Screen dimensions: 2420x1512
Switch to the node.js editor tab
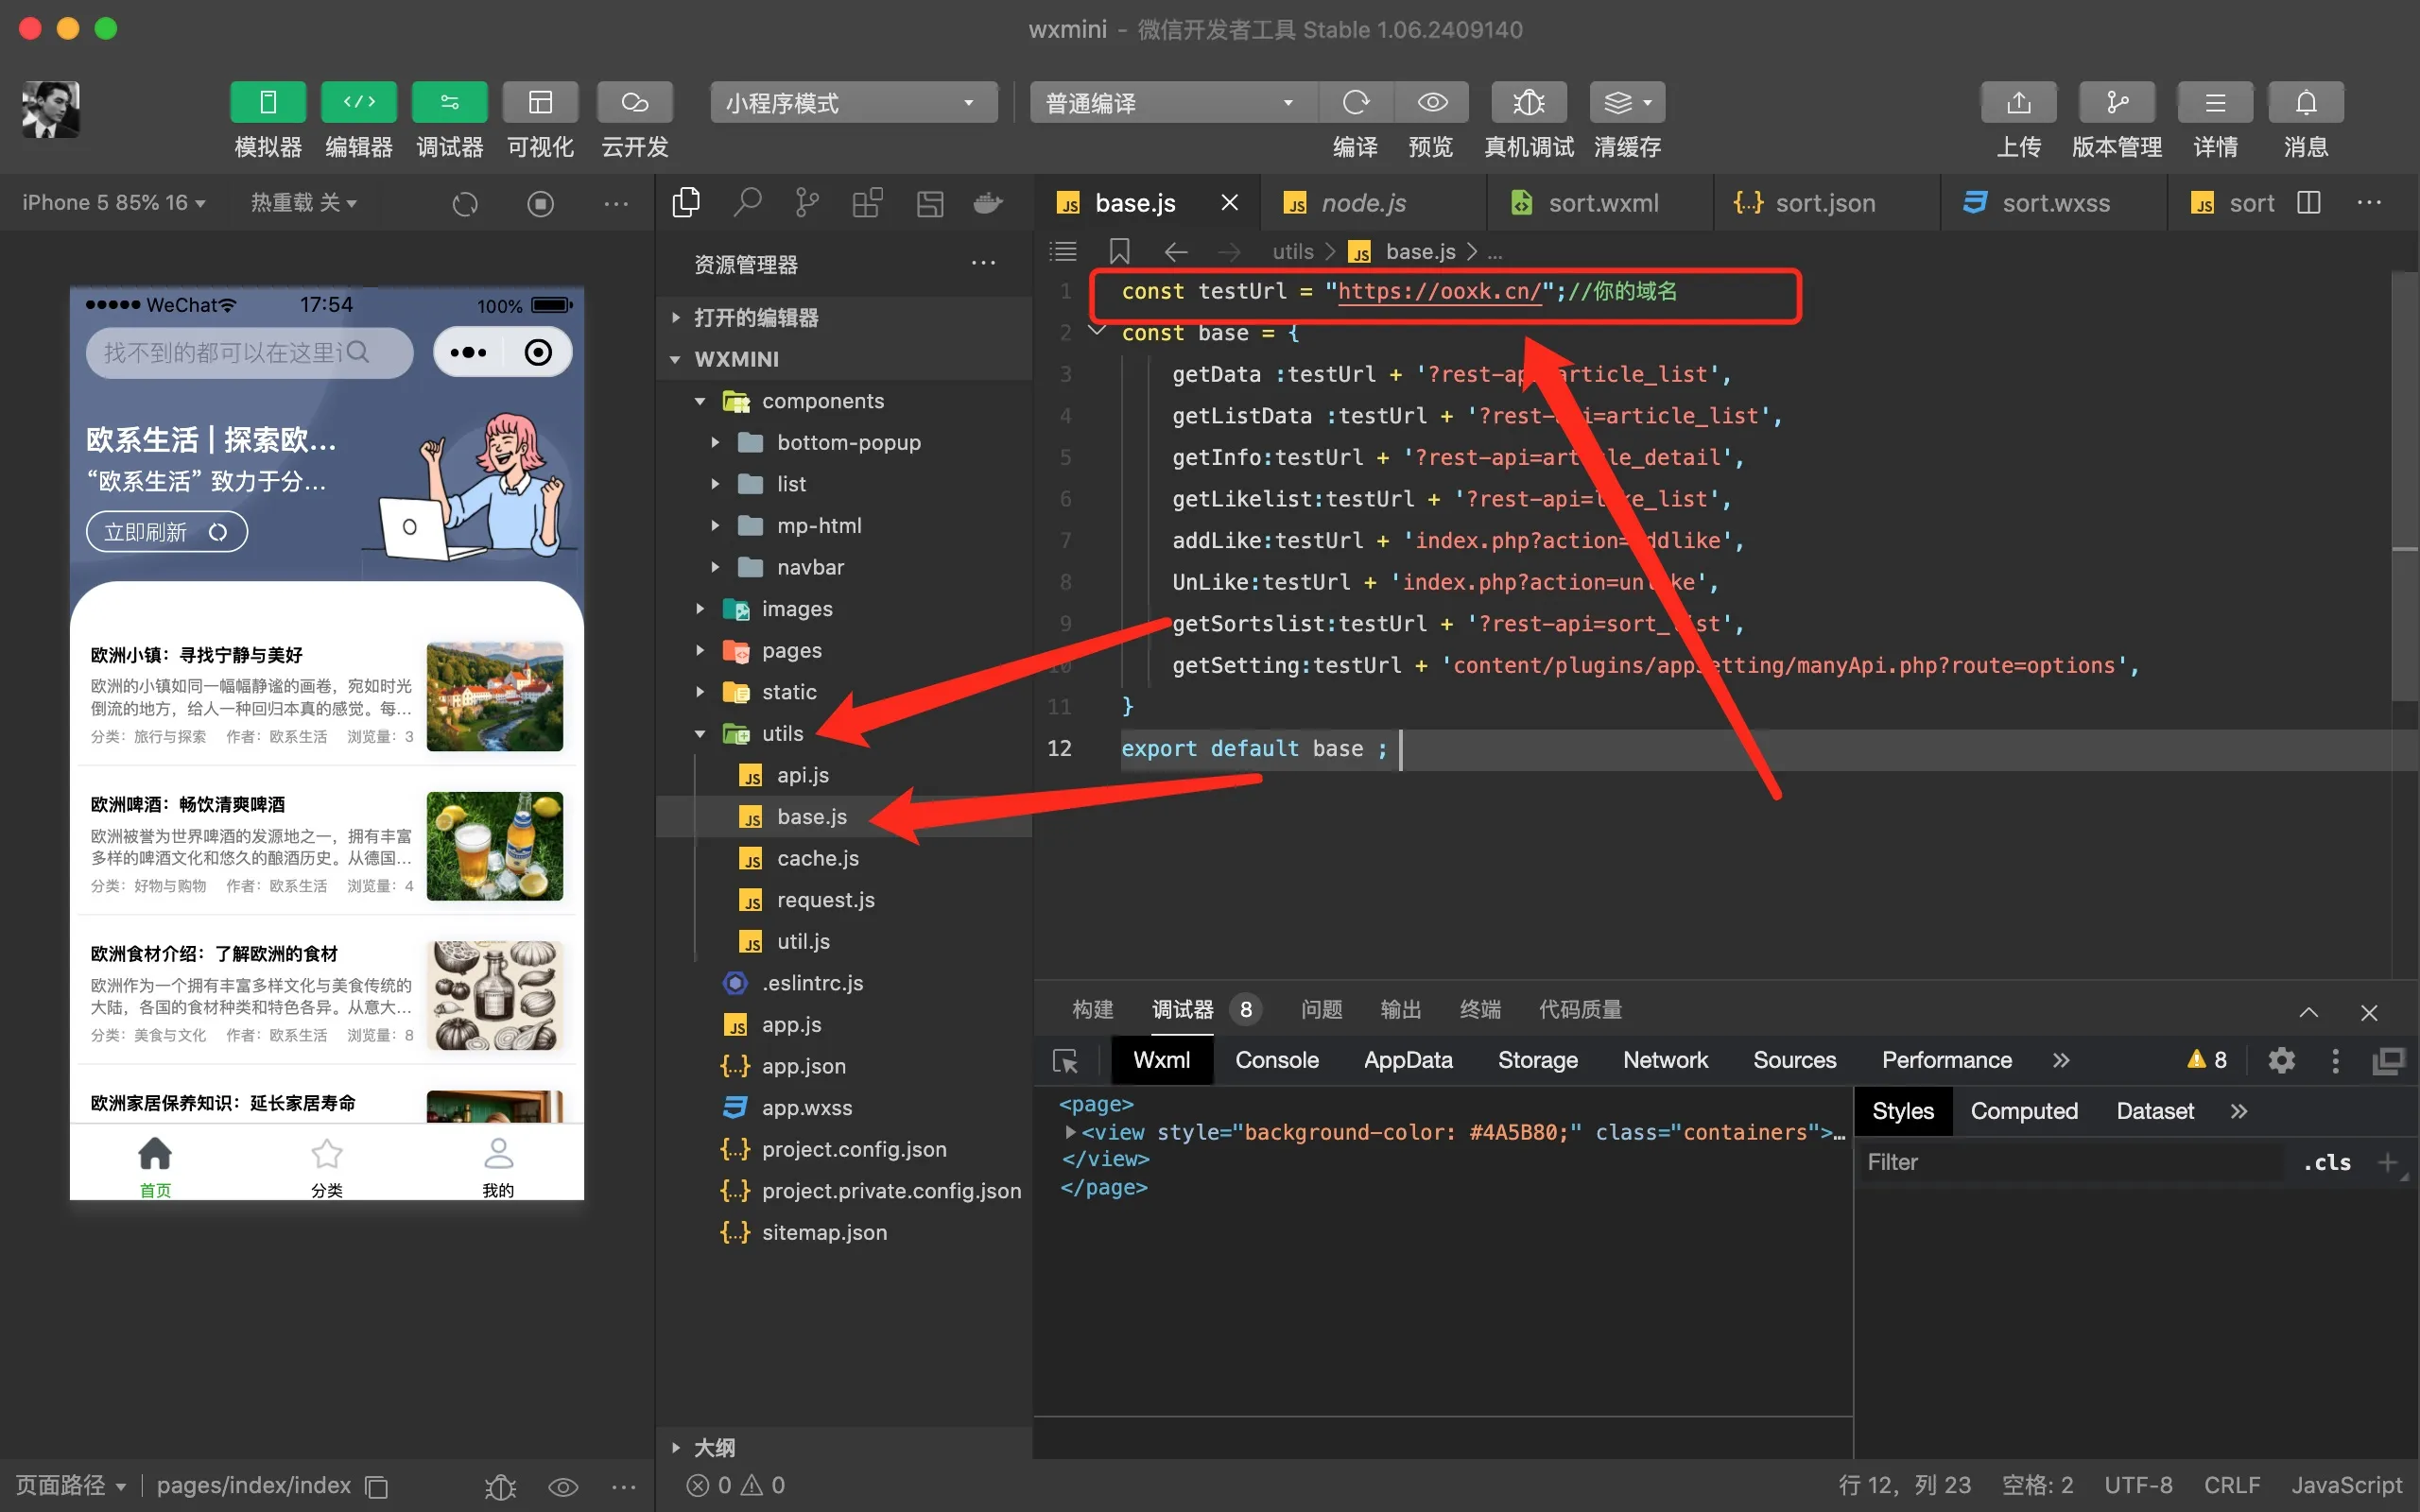pos(1372,203)
